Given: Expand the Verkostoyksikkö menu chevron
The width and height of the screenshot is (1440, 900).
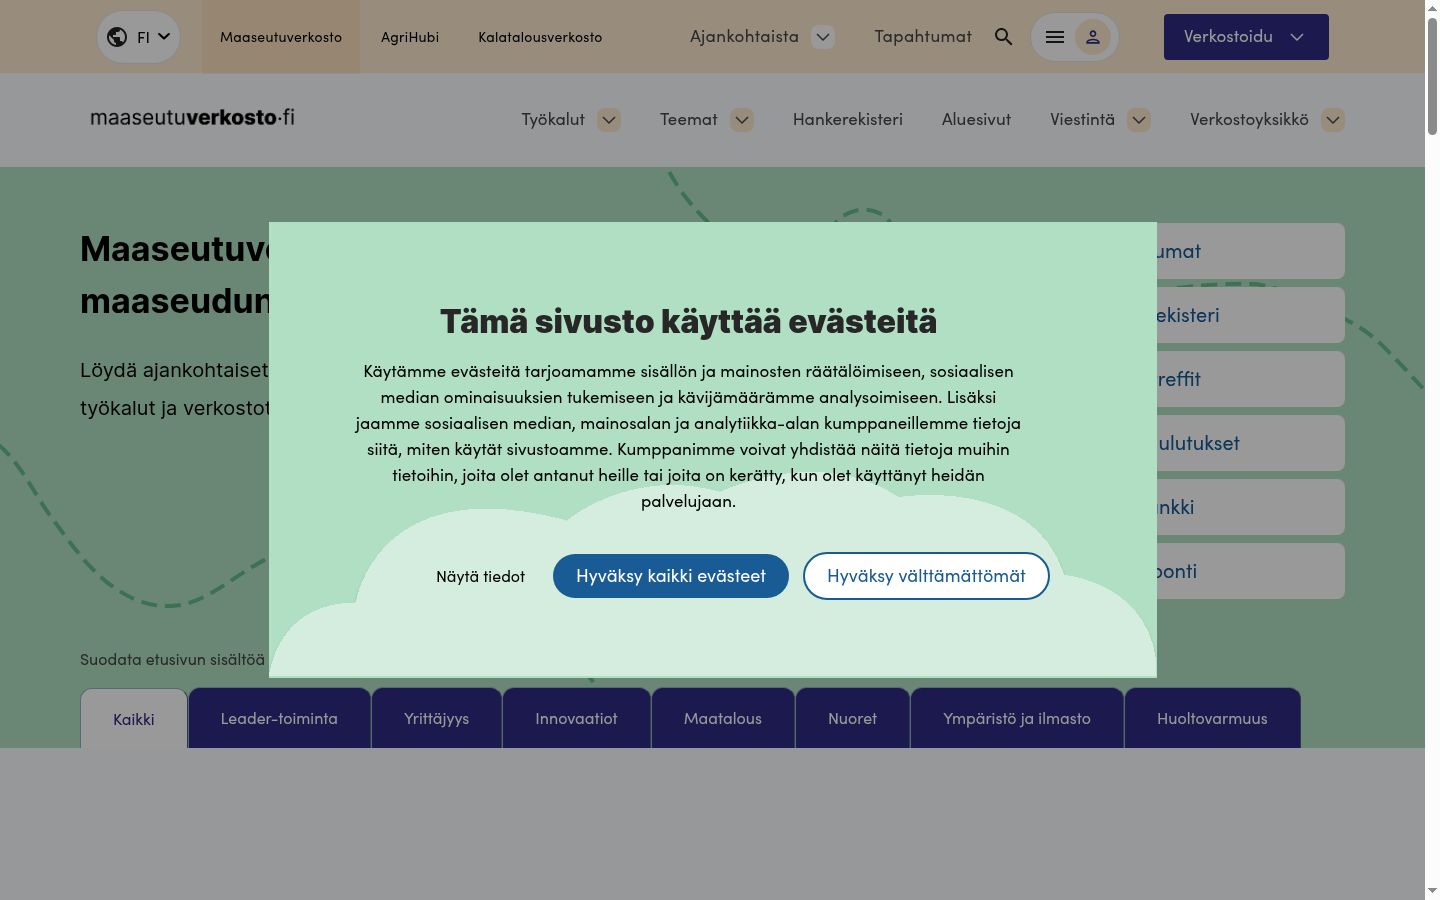Looking at the screenshot, I should [x=1333, y=120].
